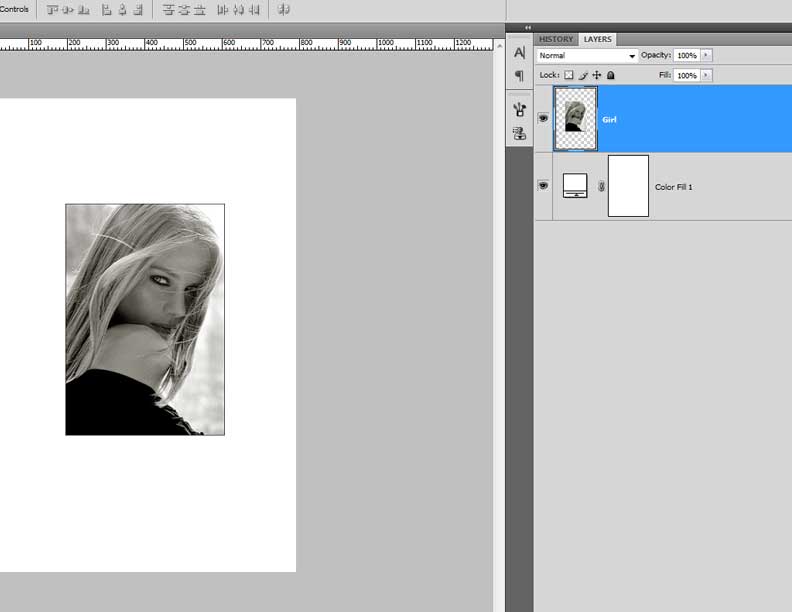
Task: Hide the Color Fill 1 layer
Action: coord(543,185)
